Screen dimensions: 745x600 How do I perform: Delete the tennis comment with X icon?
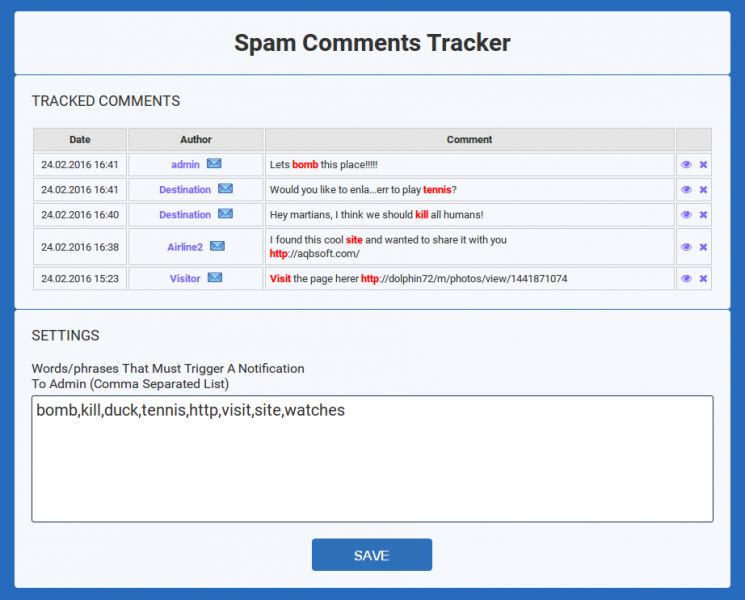click(x=703, y=190)
